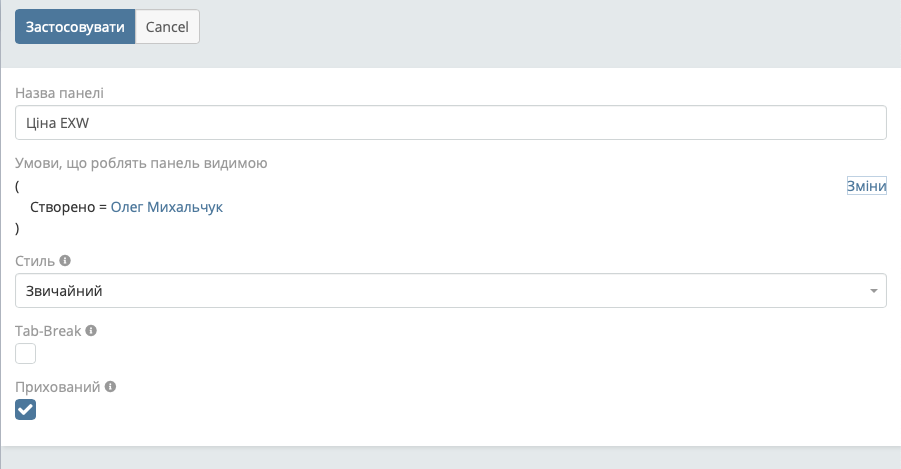Image resolution: width=901 pixels, height=469 pixels.
Task: Focus the Назва панелі text field
Action: coord(450,123)
